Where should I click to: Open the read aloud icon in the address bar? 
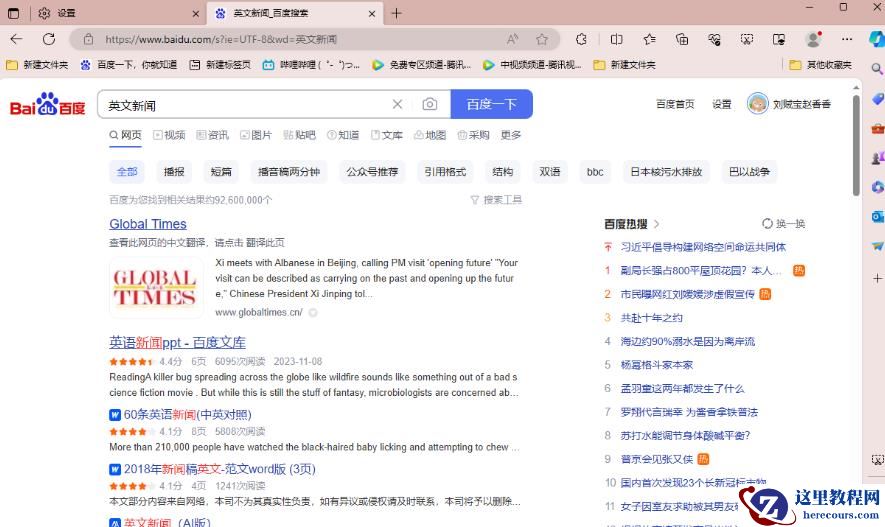pyautogui.click(x=512, y=39)
